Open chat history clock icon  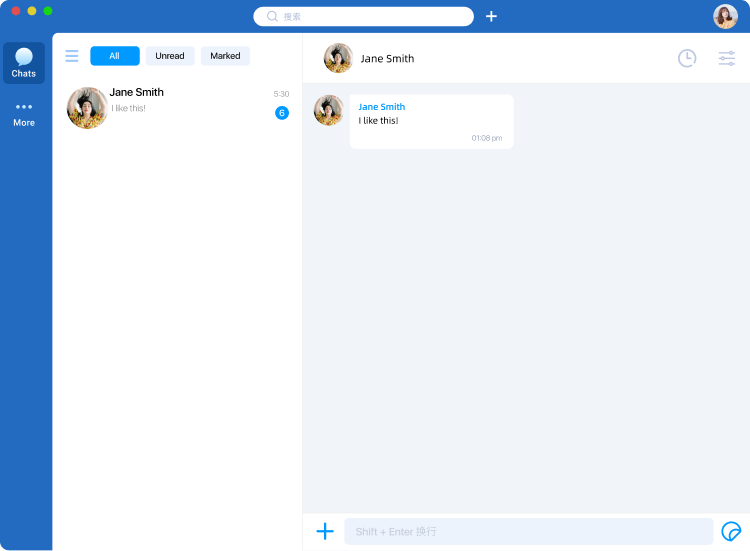tap(687, 58)
